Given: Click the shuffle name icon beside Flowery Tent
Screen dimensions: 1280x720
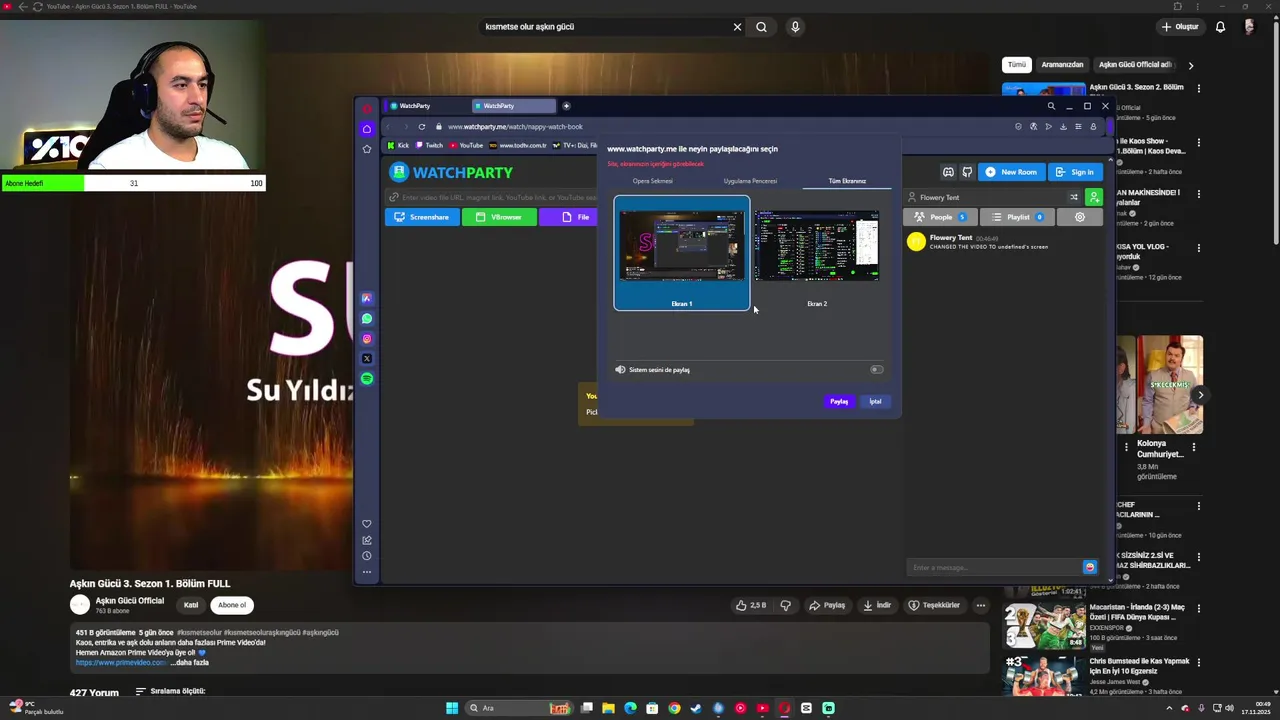Looking at the screenshot, I should point(1074,197).
